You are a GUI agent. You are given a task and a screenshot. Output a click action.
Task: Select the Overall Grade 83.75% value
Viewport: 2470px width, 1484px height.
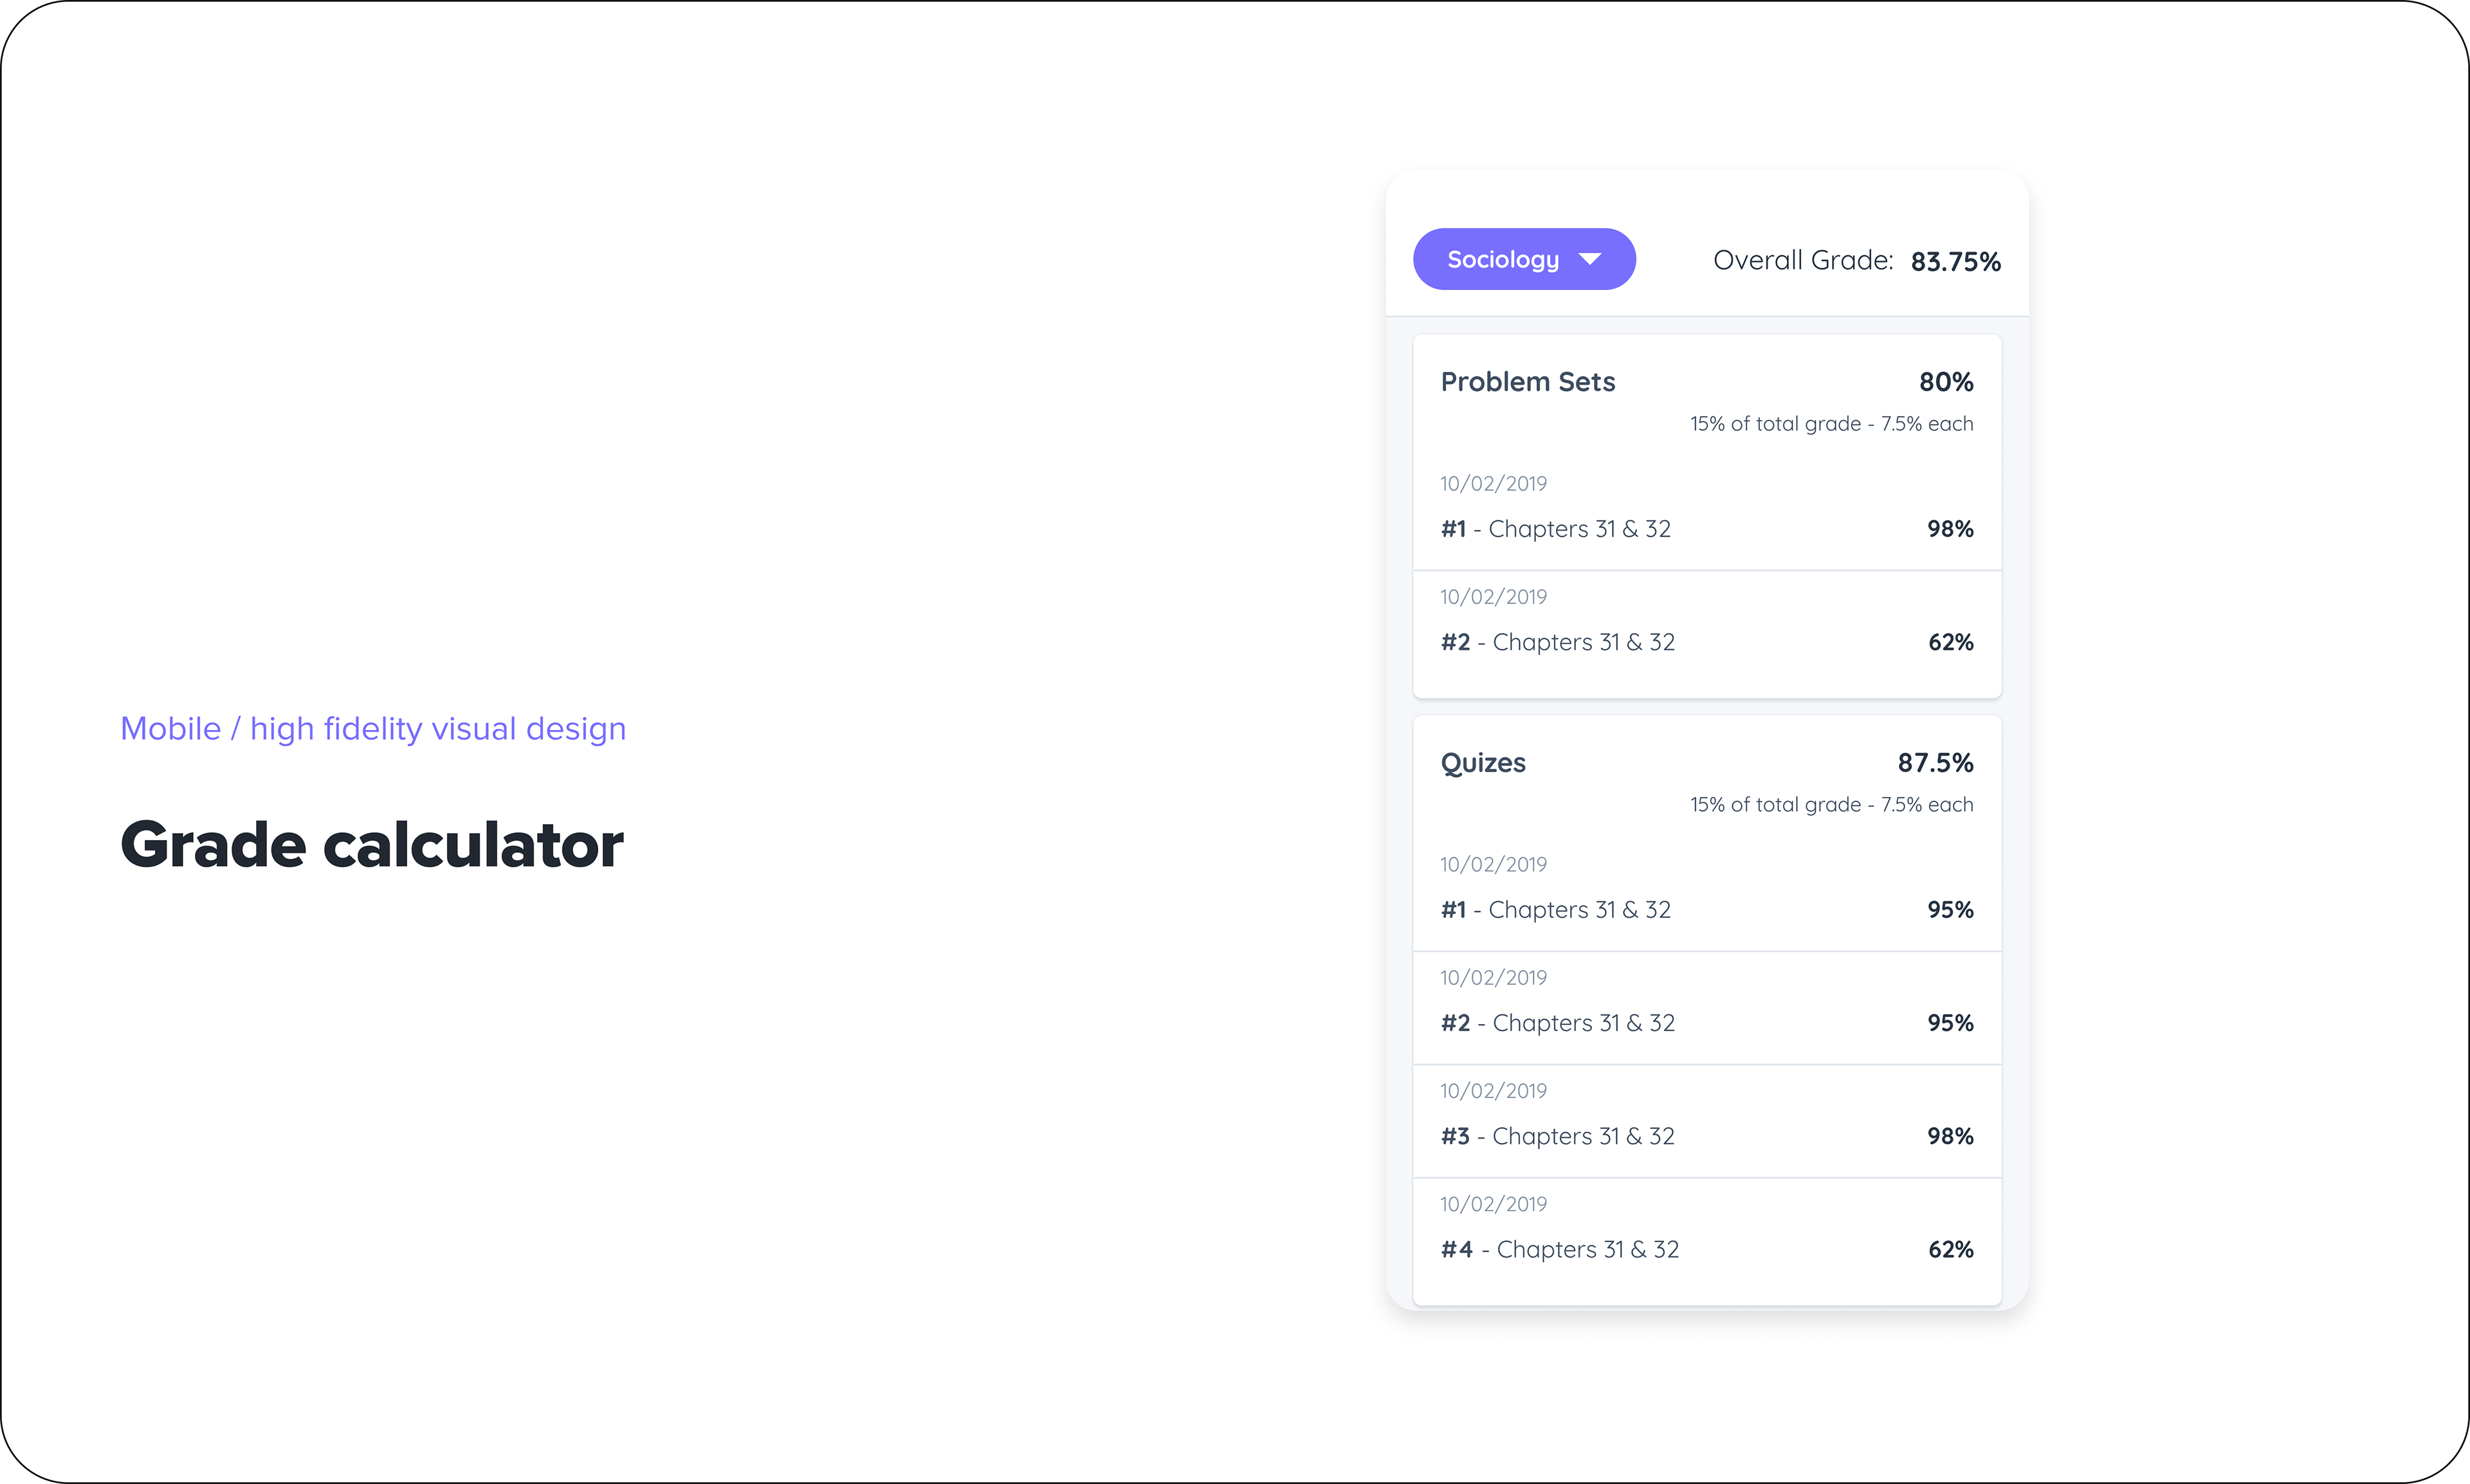pyautogui.click(x=1955, y=261)
